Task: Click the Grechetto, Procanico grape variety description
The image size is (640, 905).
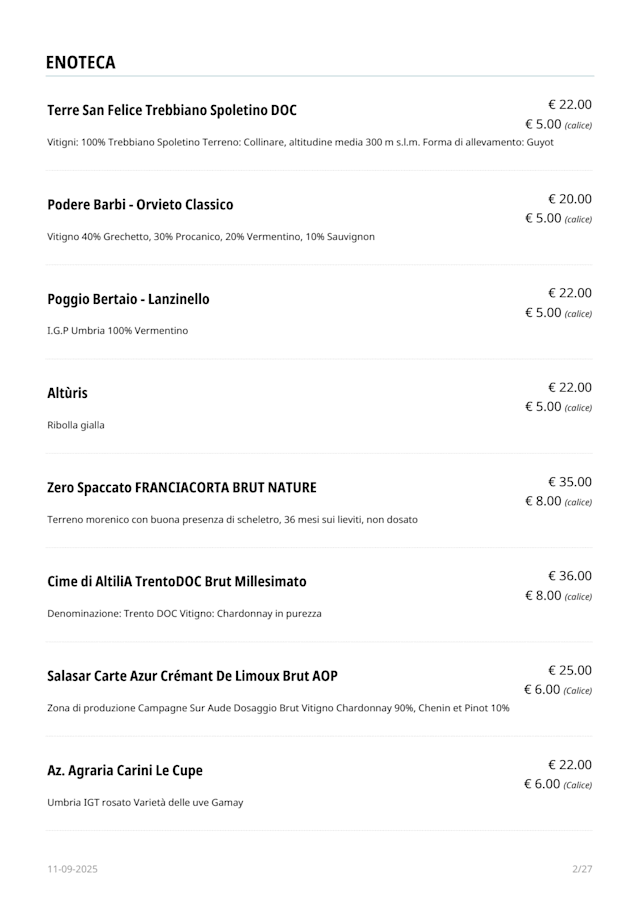Action: (x=211, y=237)
